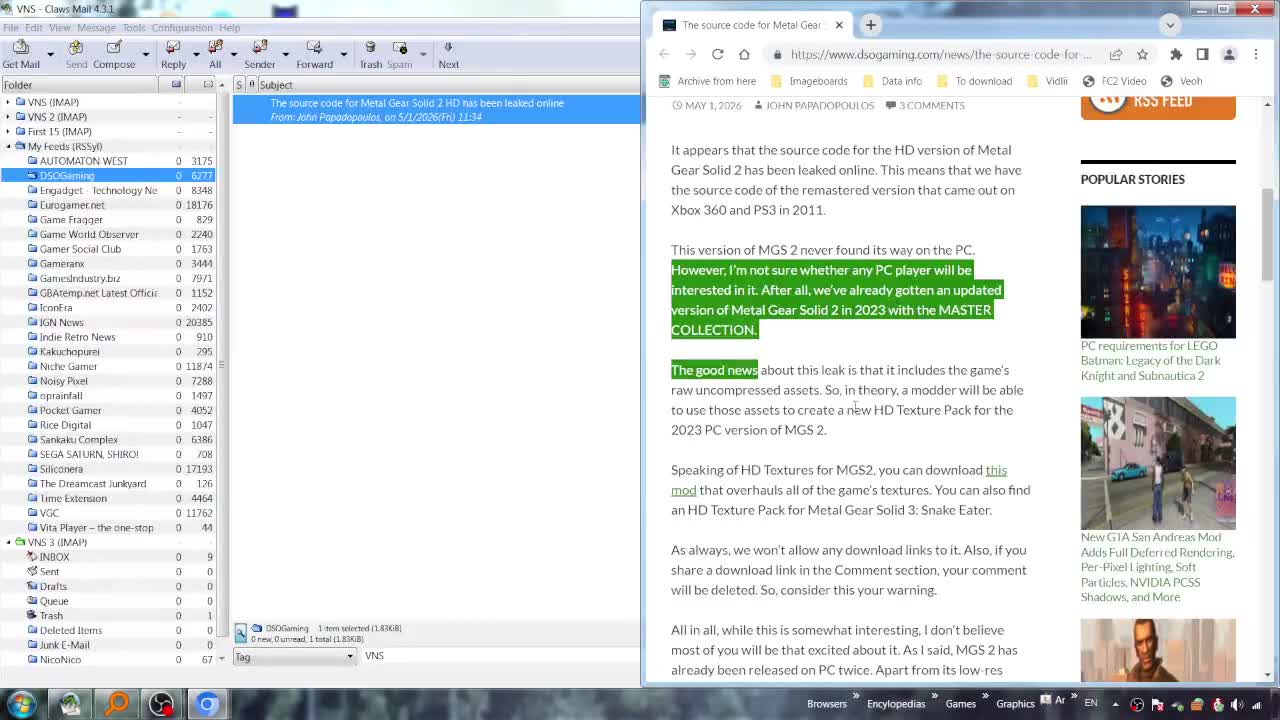Click the browser Home icon
The height and width of the screenshot is (720, 1280).
pyautogui.click(x=744, y=54)
